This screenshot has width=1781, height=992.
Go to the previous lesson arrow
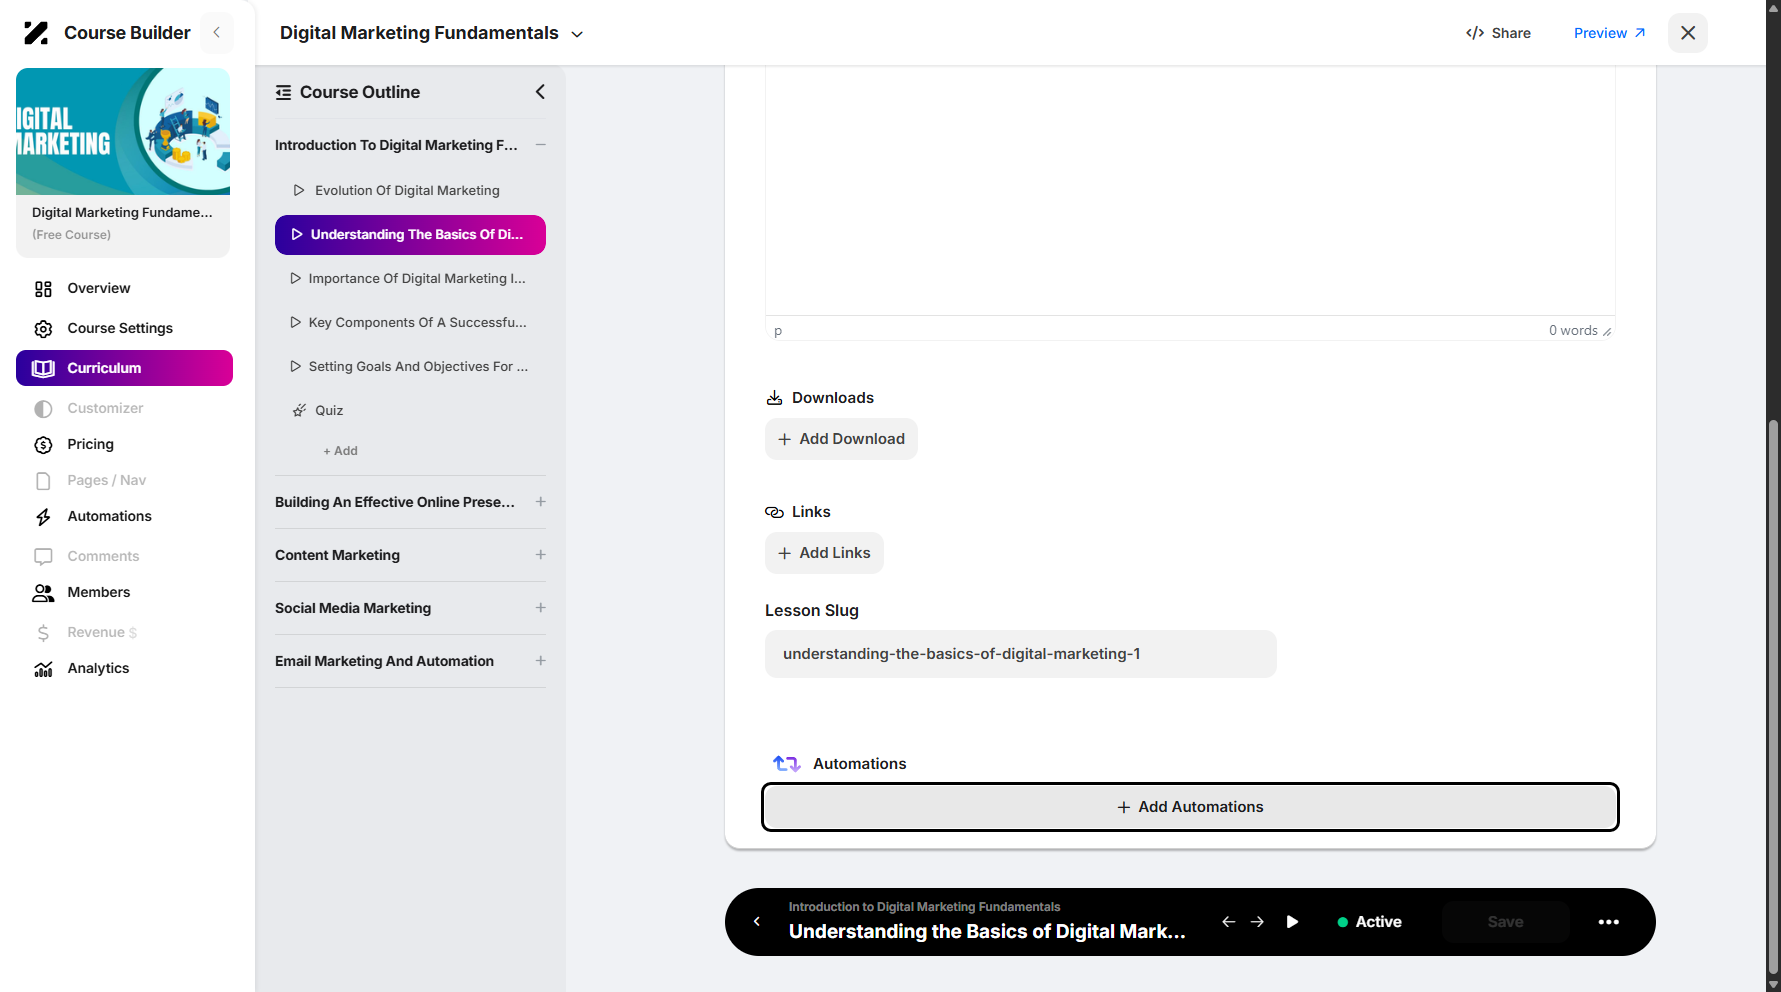click(1229, 922)
